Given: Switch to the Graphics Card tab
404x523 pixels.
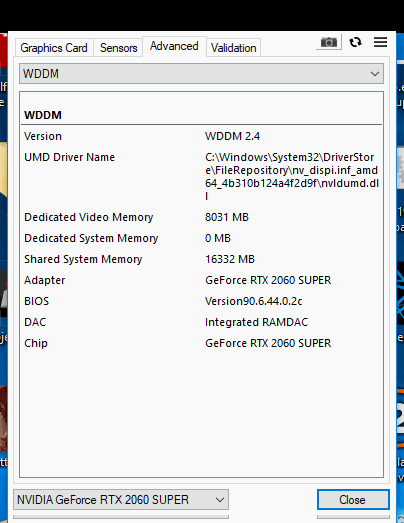Looking at the screenshot, I should pyautogui.click(x=54, y=48).
